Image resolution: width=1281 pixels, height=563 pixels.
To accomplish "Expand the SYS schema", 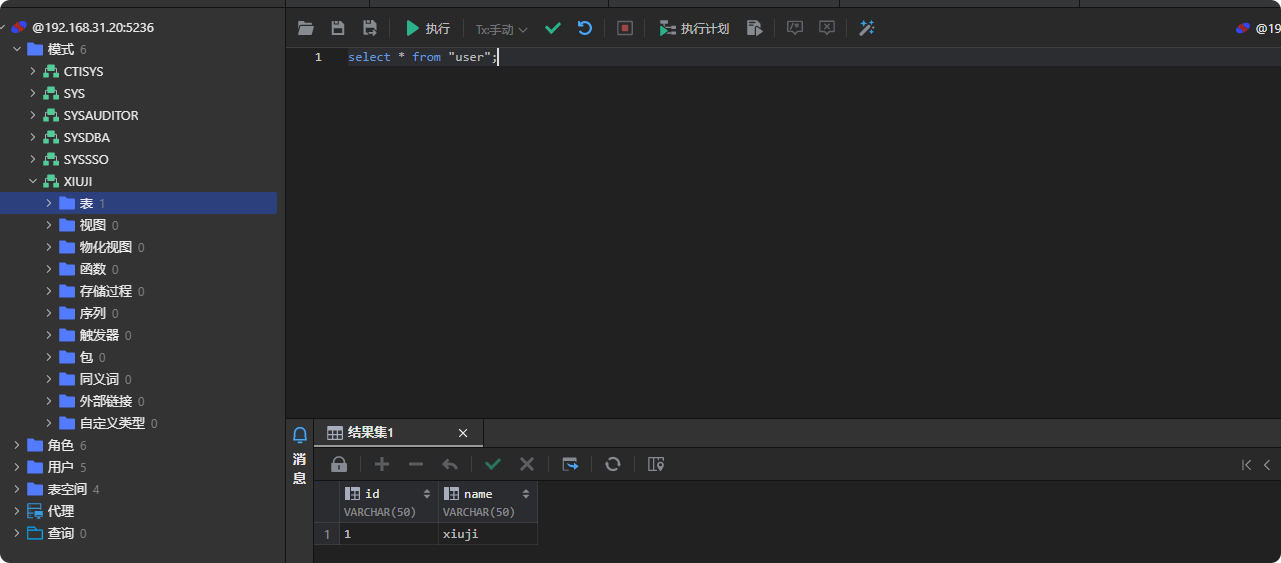I will [33, 93].
